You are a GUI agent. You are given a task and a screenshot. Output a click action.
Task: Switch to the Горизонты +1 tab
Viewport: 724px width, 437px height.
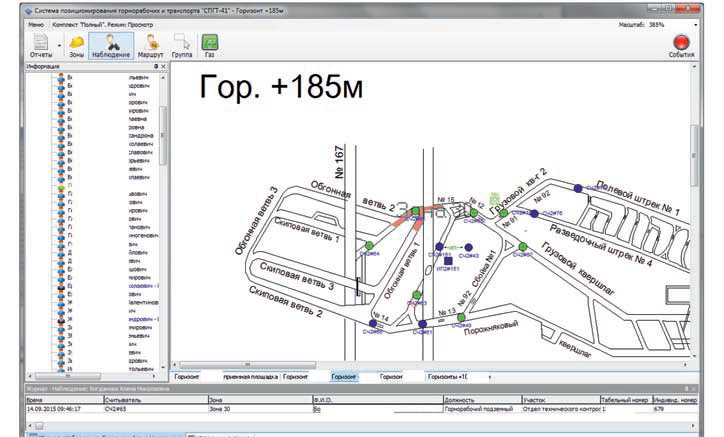coord(447,377)
